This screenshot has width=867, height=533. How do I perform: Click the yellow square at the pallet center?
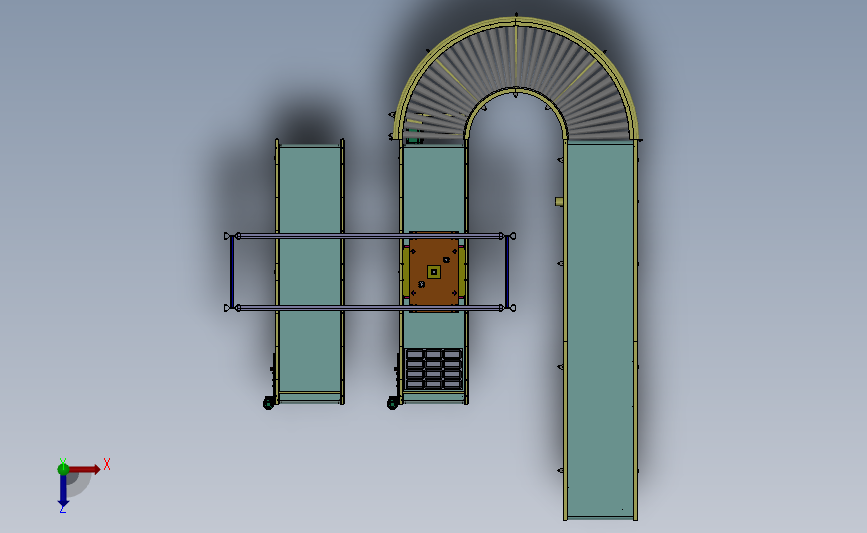pos(434,272)
